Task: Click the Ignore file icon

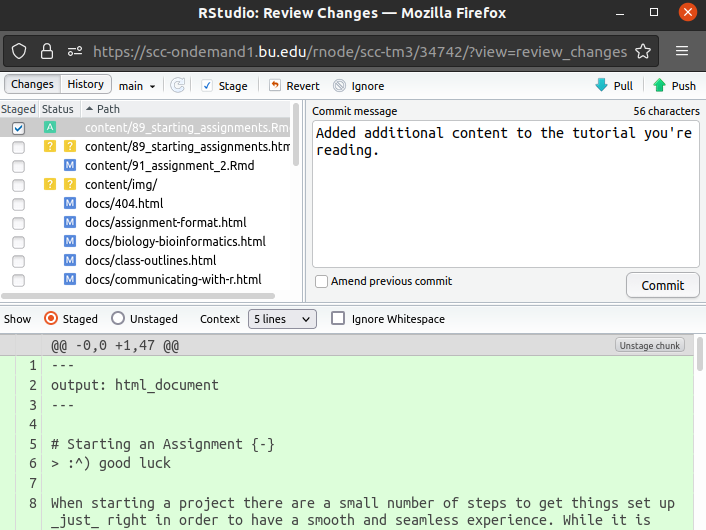Action: pos(340,86)
